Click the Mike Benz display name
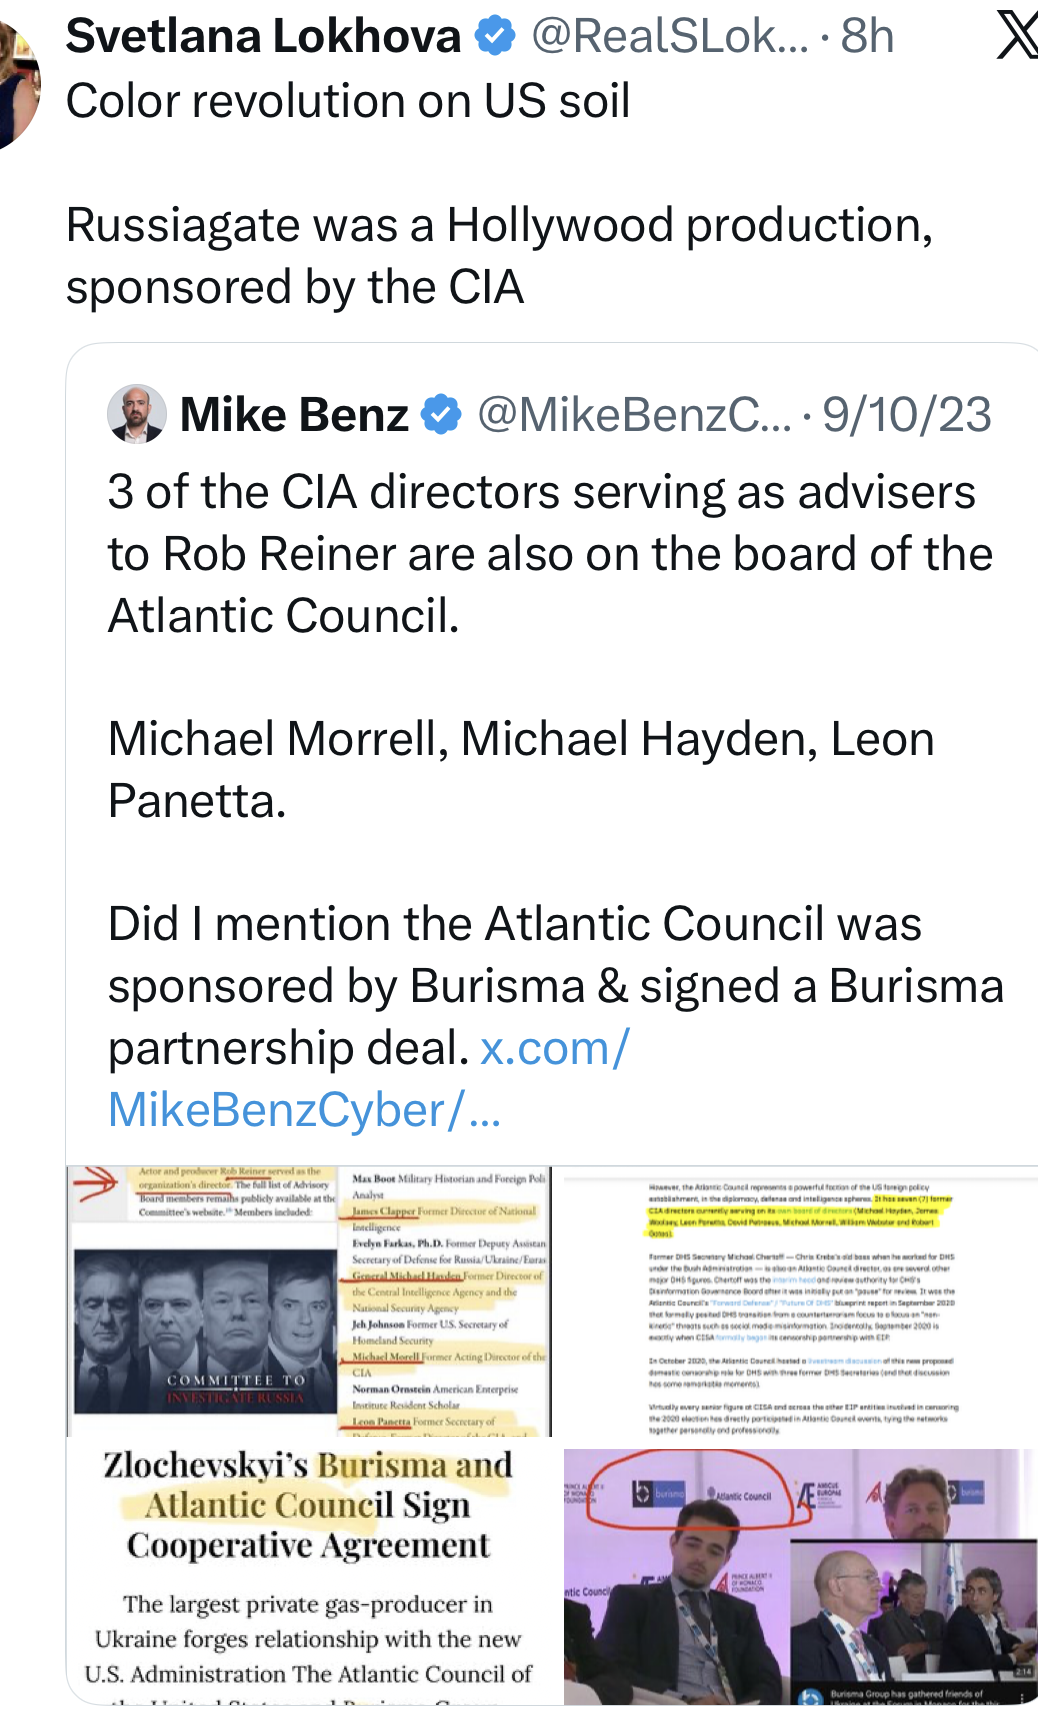Viewport: 1038px width, 1714px height. pos(294,415)
